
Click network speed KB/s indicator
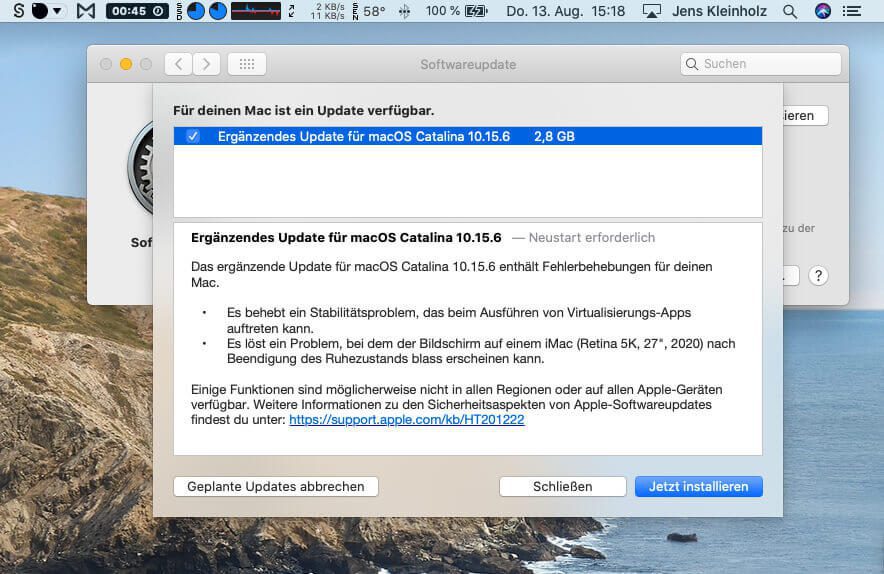click(327, 11)
